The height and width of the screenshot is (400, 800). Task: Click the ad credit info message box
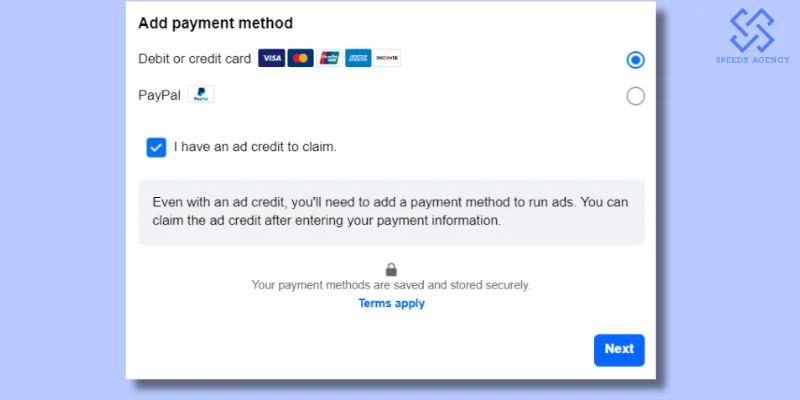tap(391, 211)
